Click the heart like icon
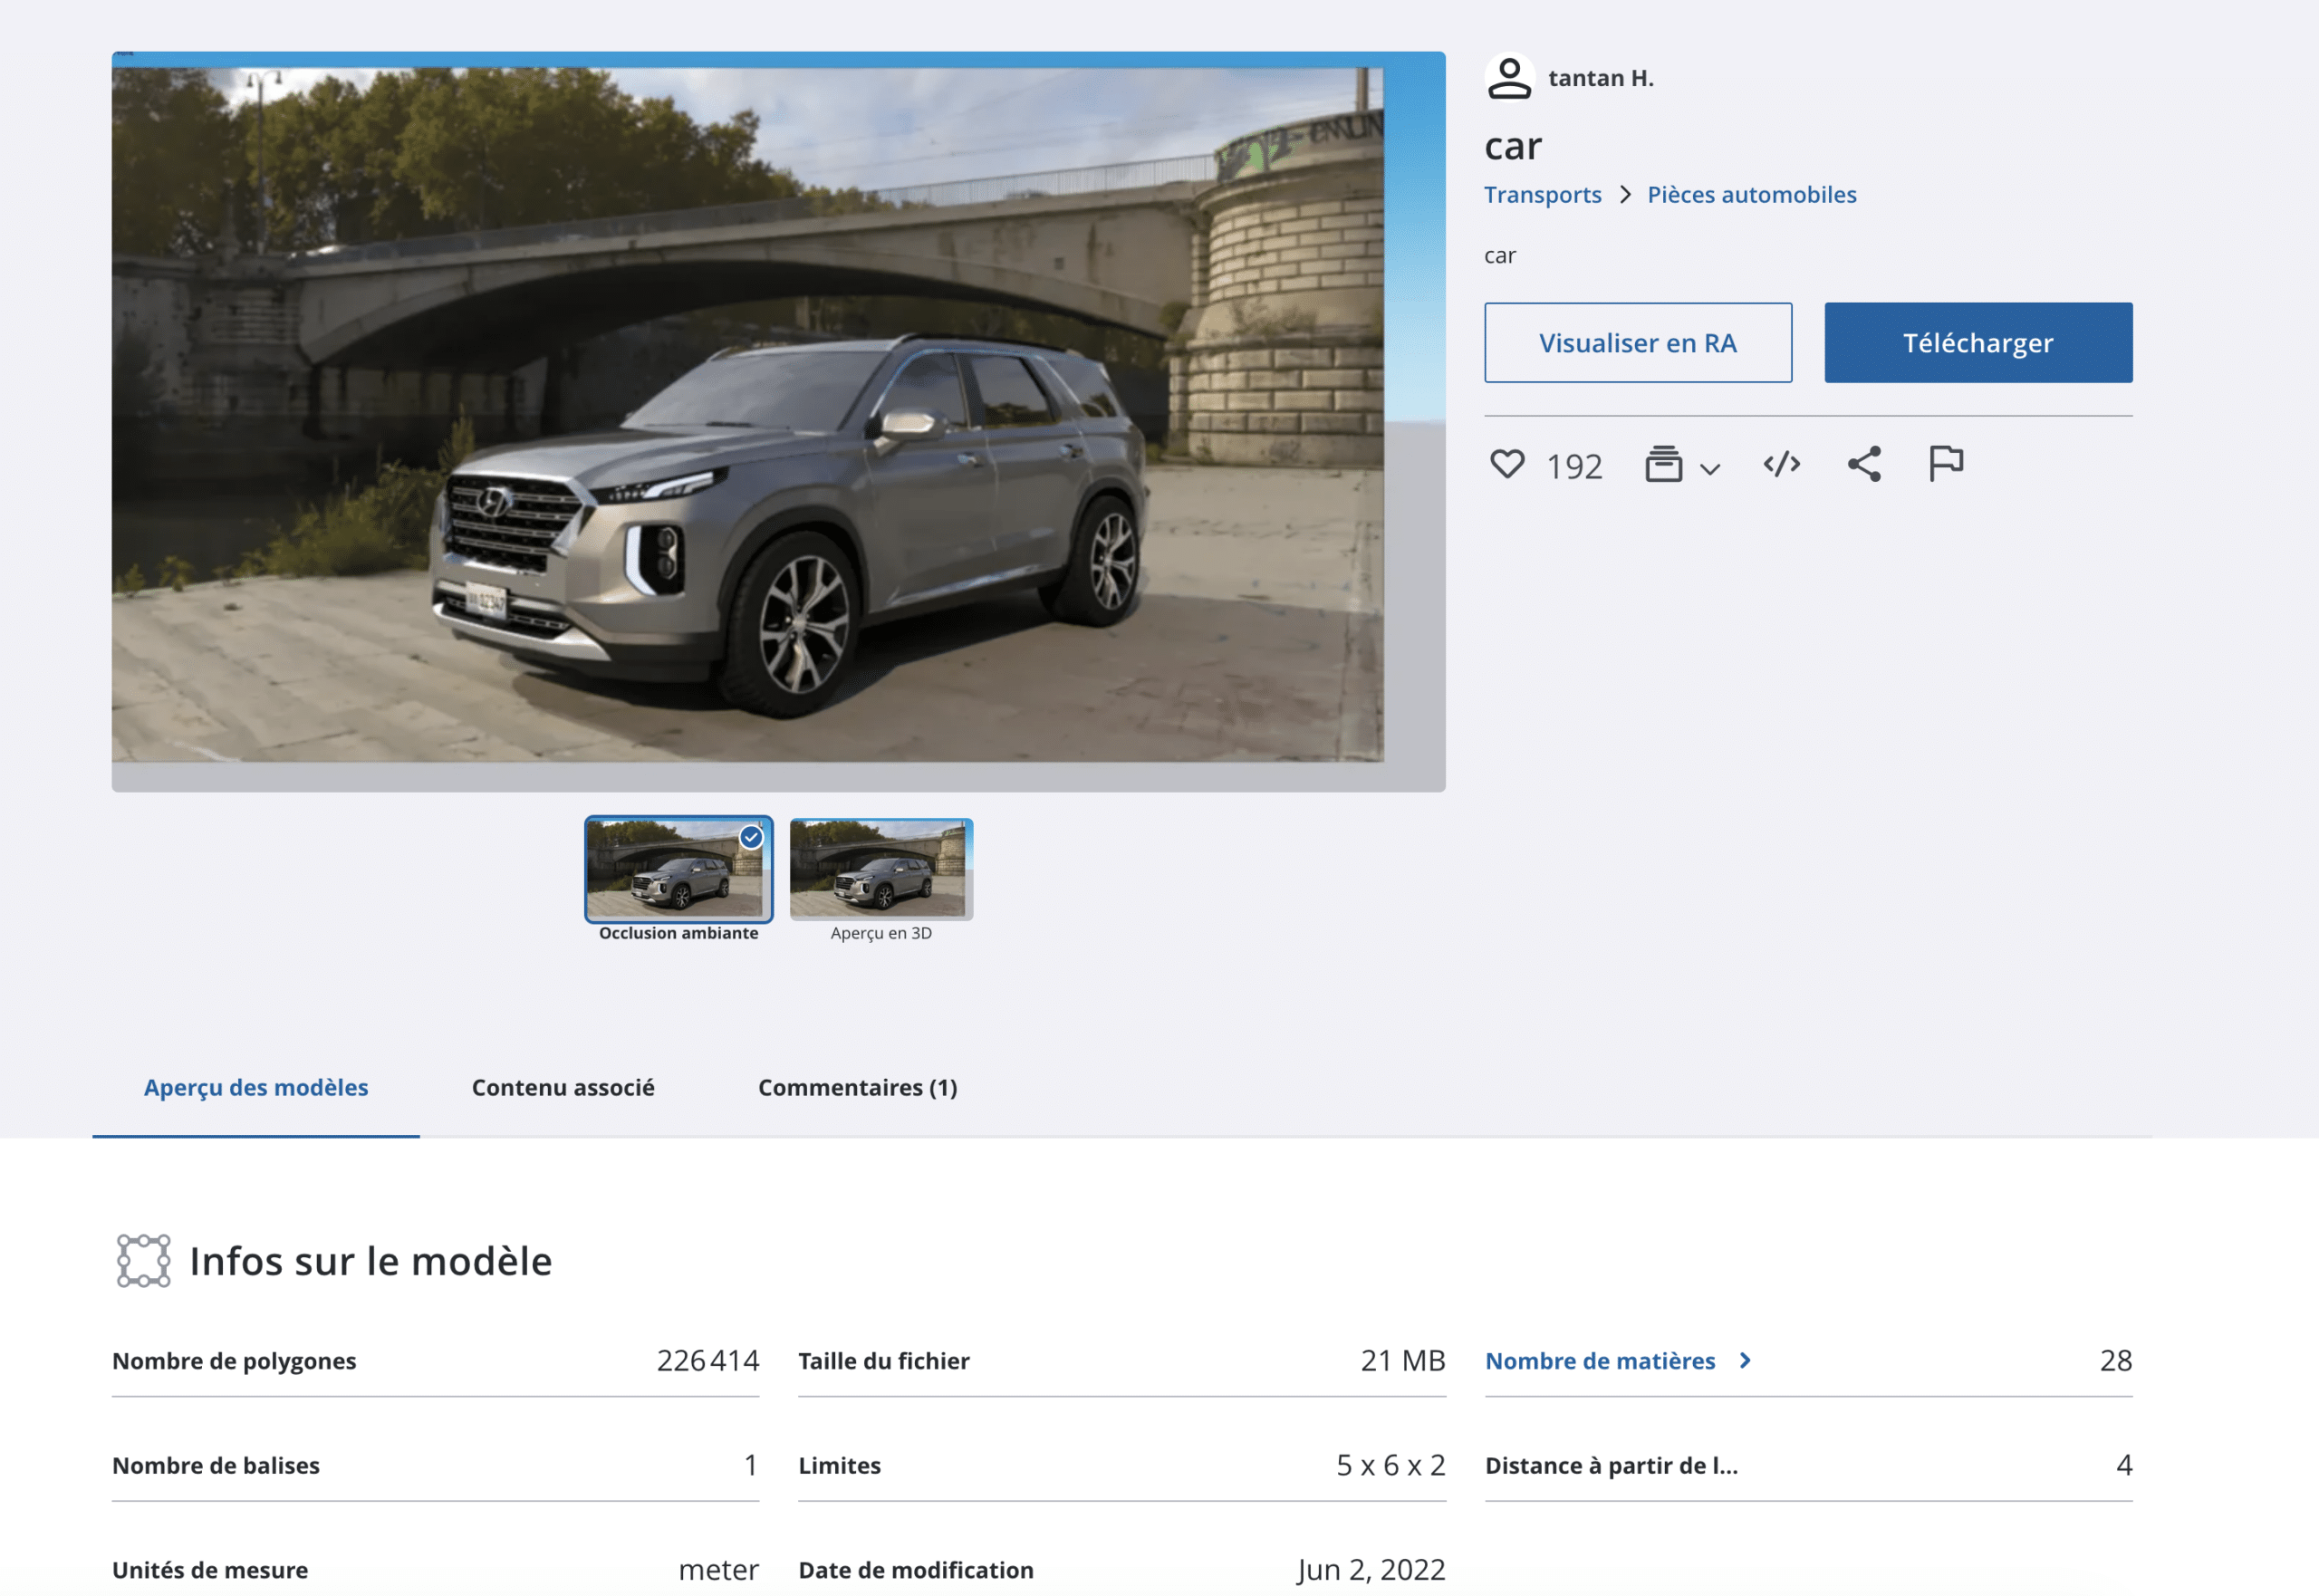Image resolution: width=2319 pixels, height=1596 pixels. (x=1507, y=464)
